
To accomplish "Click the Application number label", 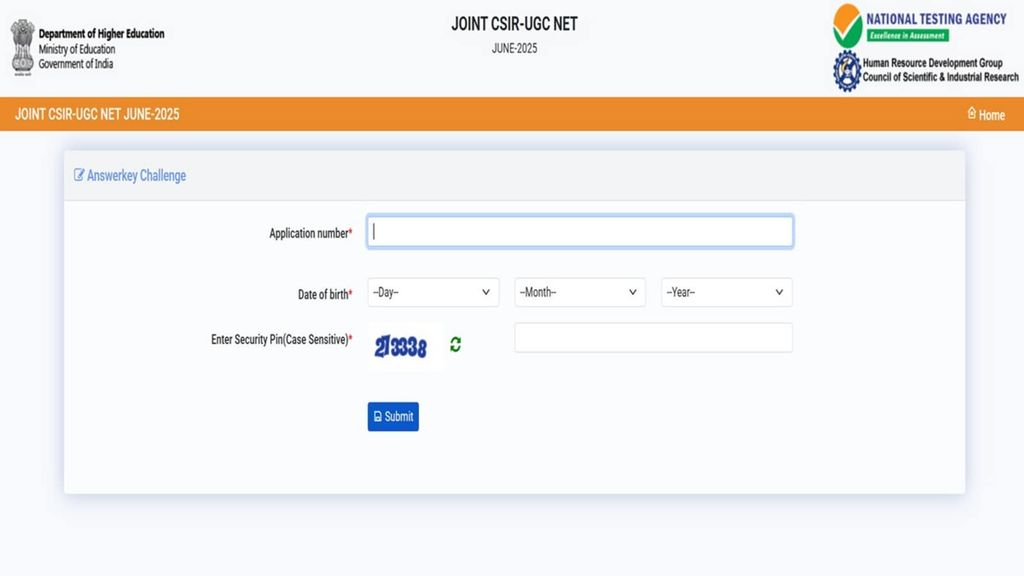I will (310, 233).
